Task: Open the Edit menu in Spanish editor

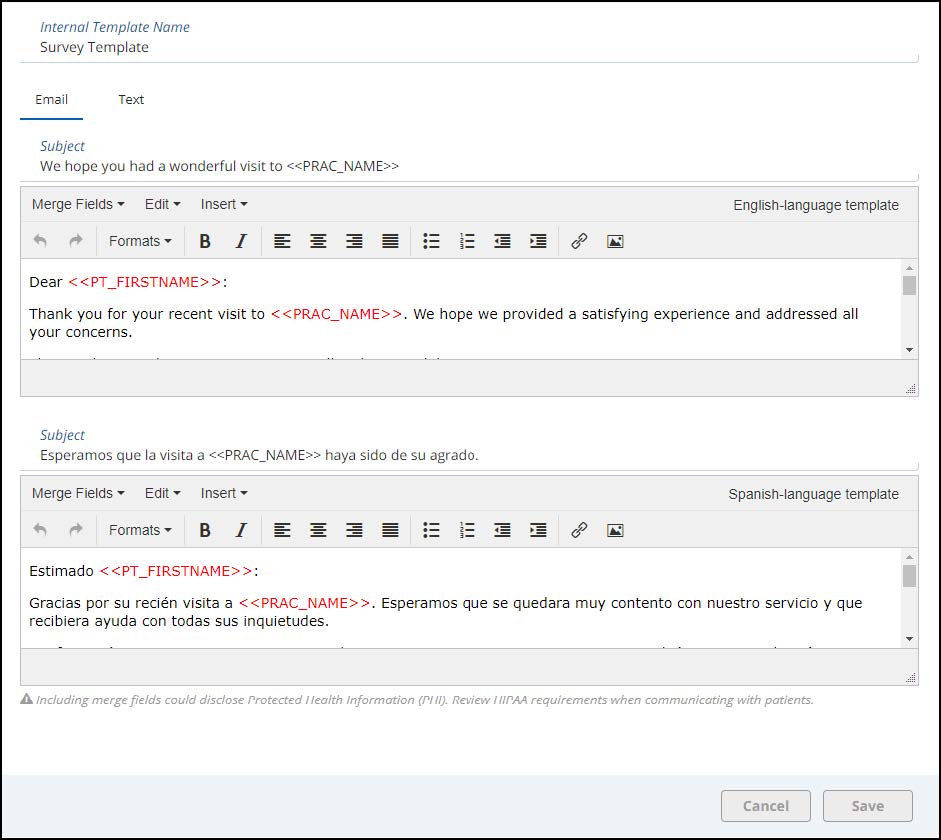Action: 162,493
